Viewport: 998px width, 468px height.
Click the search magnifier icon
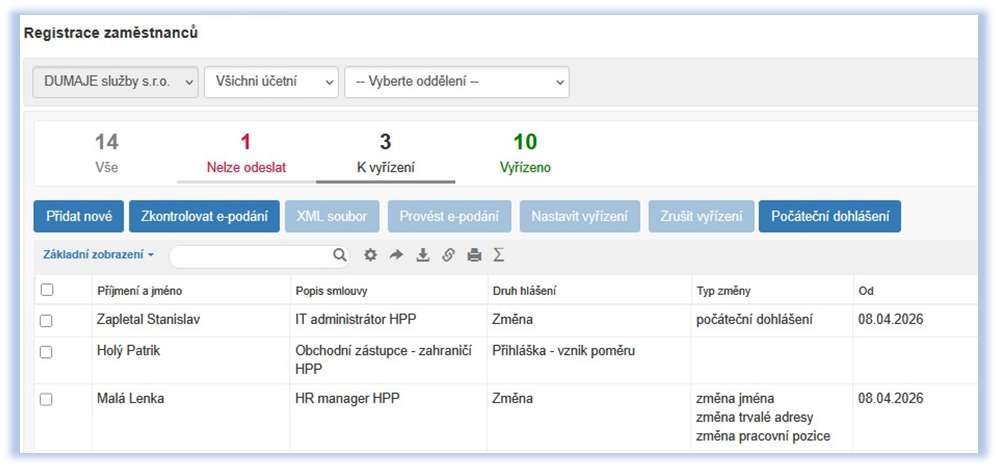point(340,255)
